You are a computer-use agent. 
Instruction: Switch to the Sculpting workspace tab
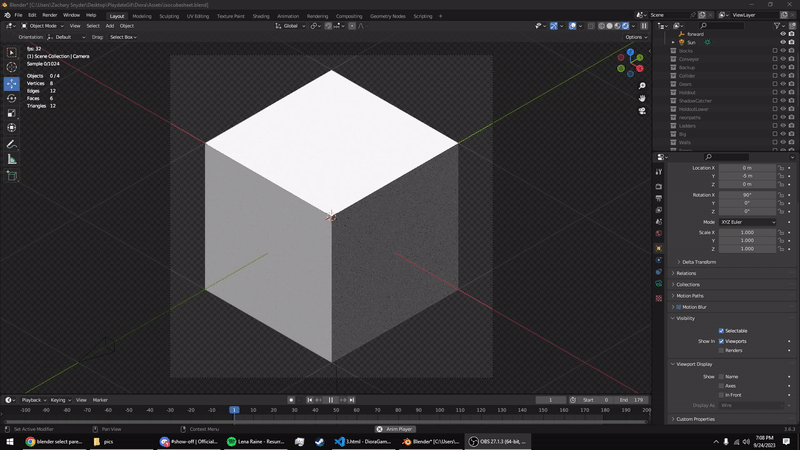(171, 16)
